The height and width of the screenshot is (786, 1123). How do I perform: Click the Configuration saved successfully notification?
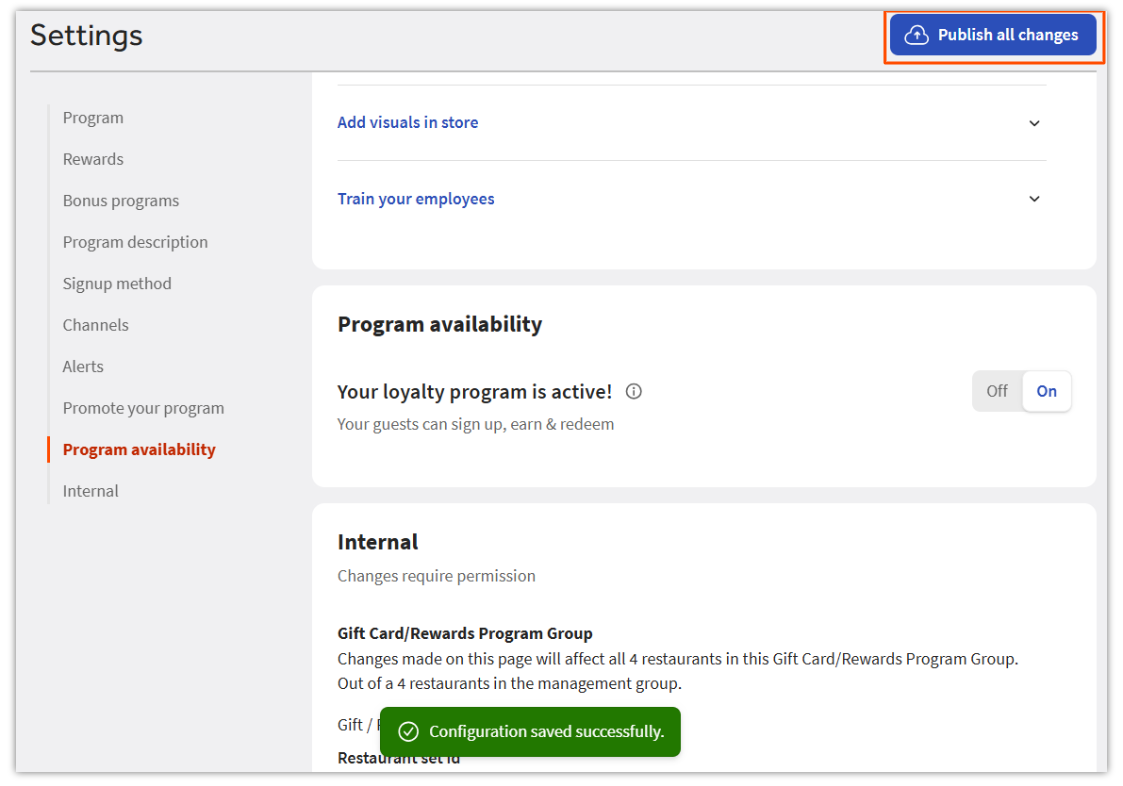pyautogui.click(x=545, y=732)
